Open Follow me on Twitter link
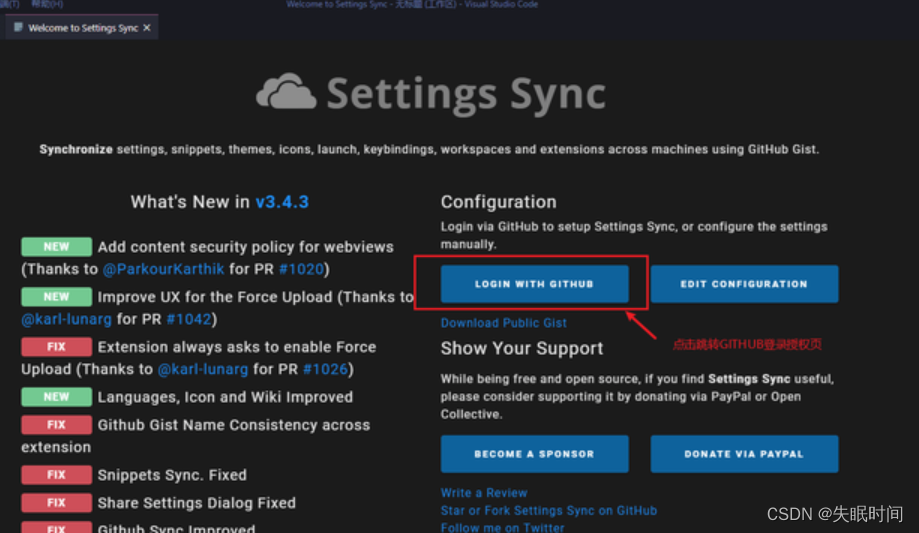This screenshot has width=919, height=533. [502, 527]
